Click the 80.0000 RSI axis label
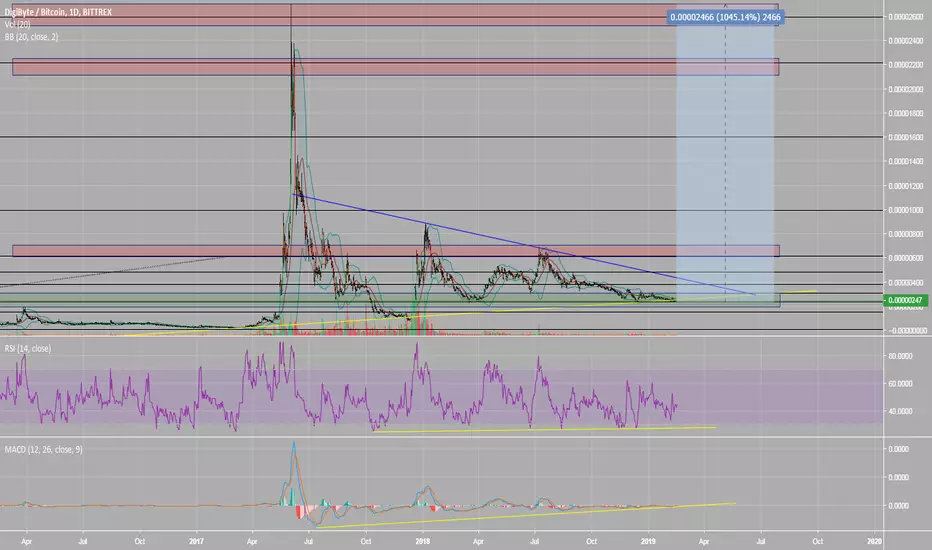Viewport: 932px width, 550px height. (x=900, y=356)
